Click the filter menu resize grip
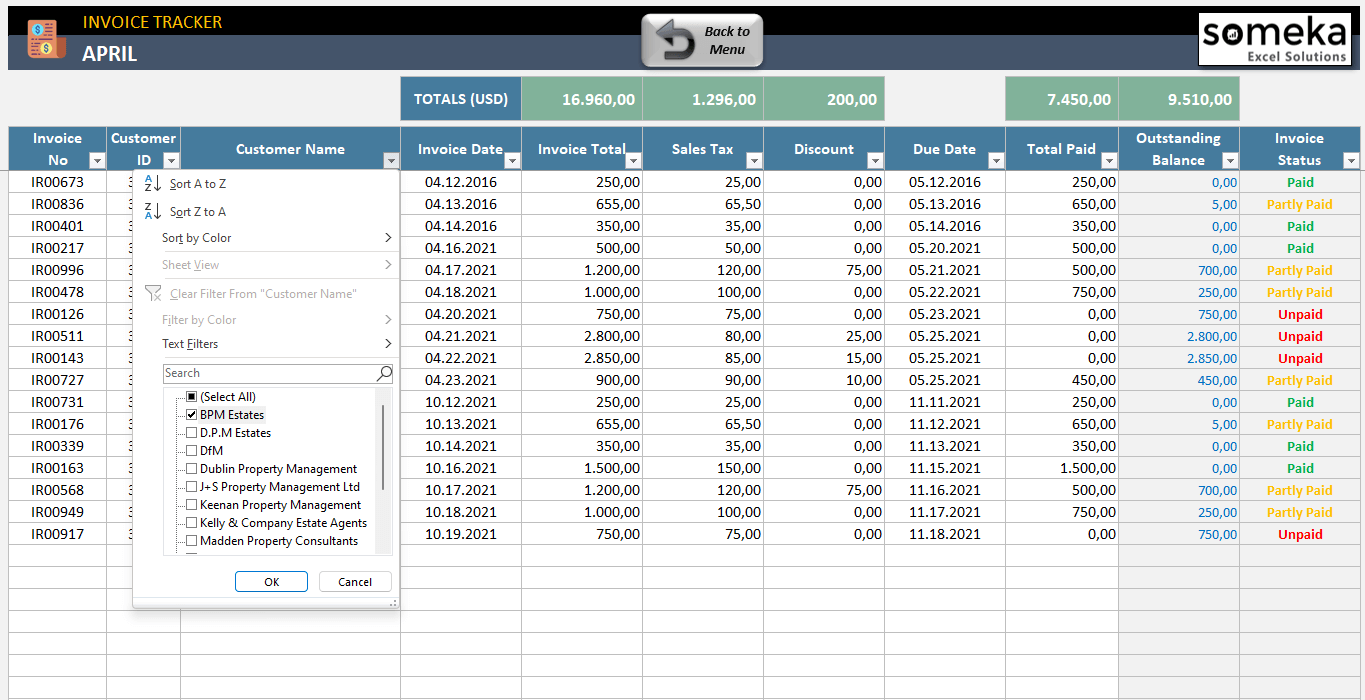 (x=393, y=603)
